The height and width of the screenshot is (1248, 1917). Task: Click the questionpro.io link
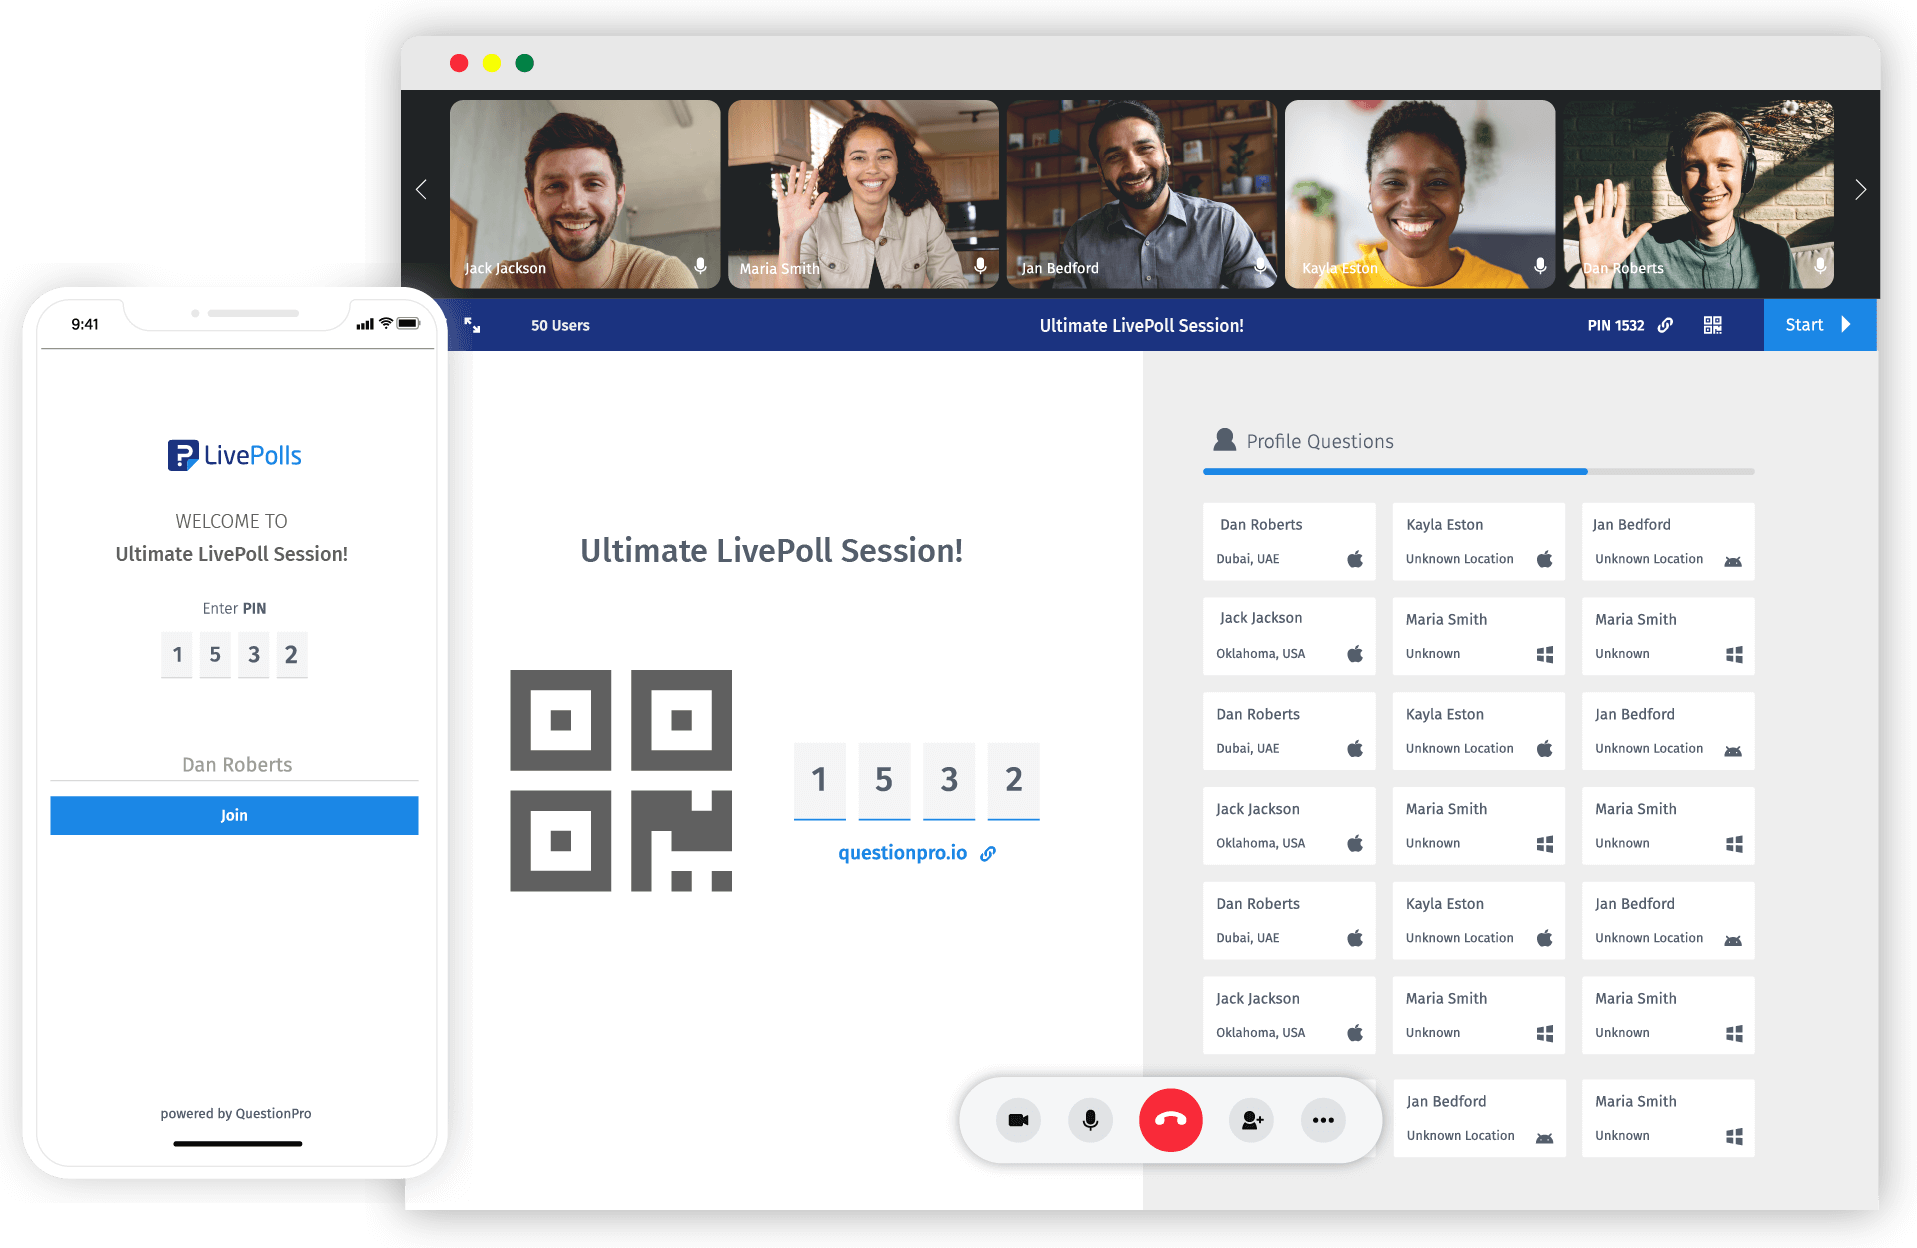pos(902,853)
